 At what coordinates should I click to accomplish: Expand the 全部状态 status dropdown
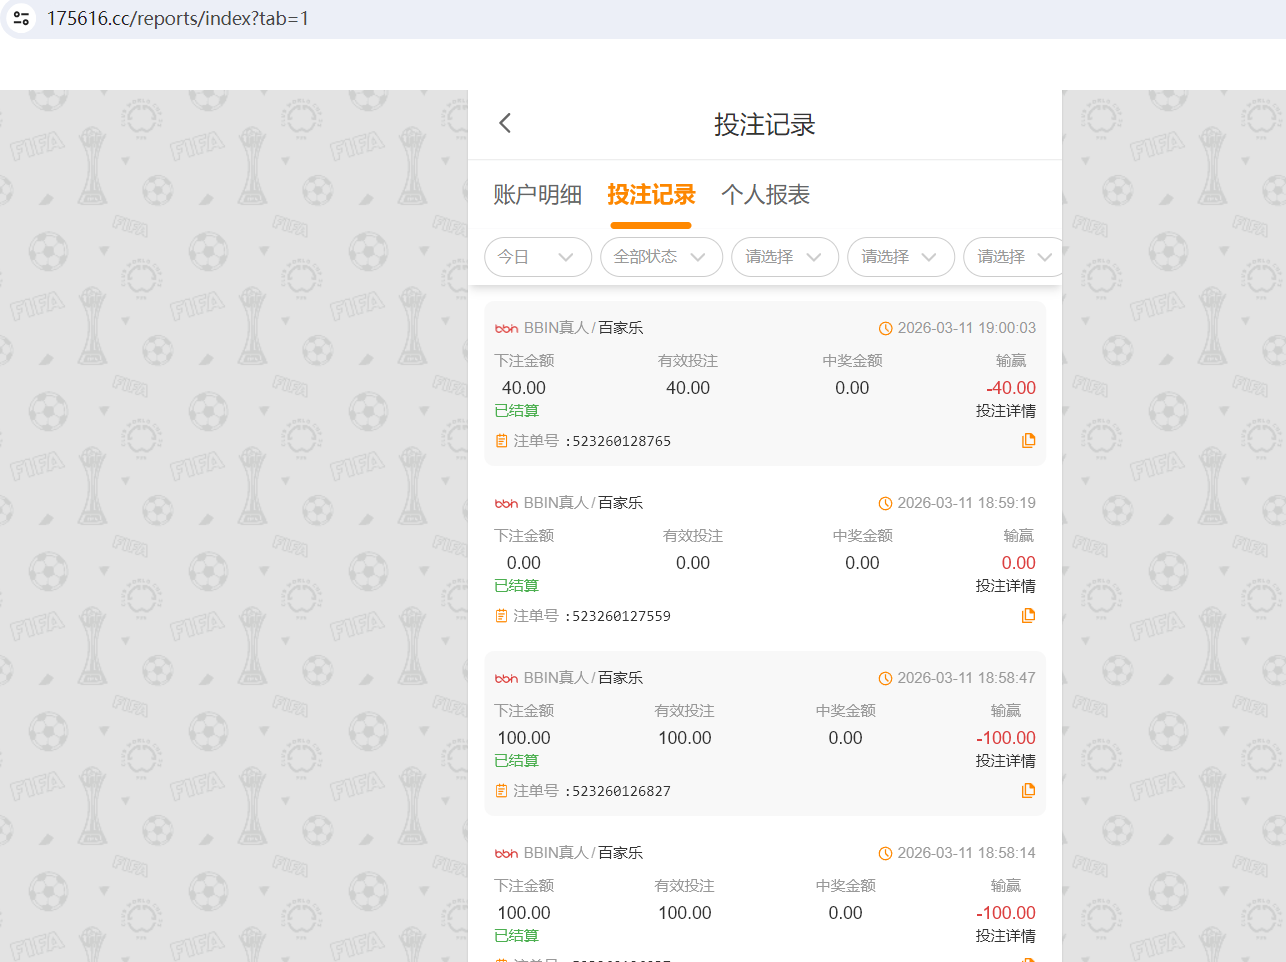[661, 257]
